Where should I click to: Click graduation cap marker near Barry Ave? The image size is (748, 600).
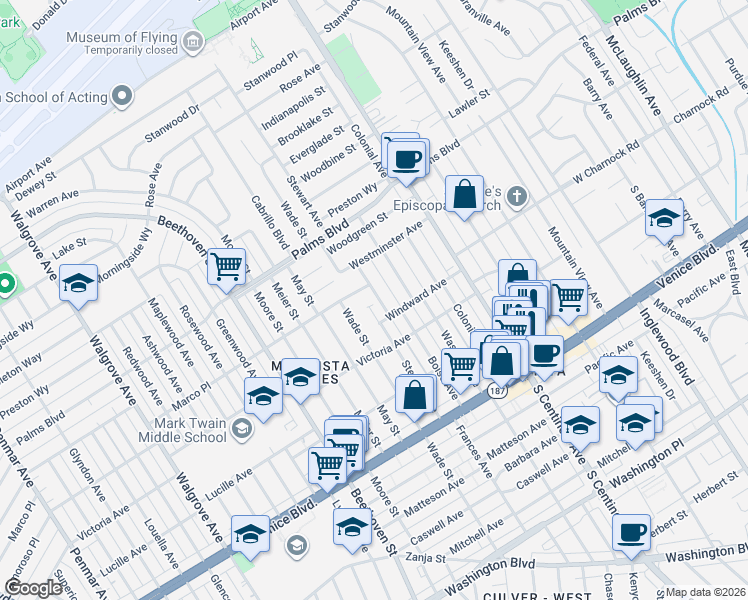[664, 221]
